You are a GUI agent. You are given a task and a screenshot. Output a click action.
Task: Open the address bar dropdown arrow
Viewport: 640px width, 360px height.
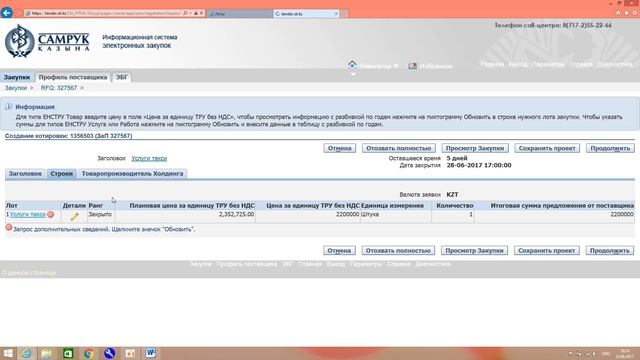[190, 13]
